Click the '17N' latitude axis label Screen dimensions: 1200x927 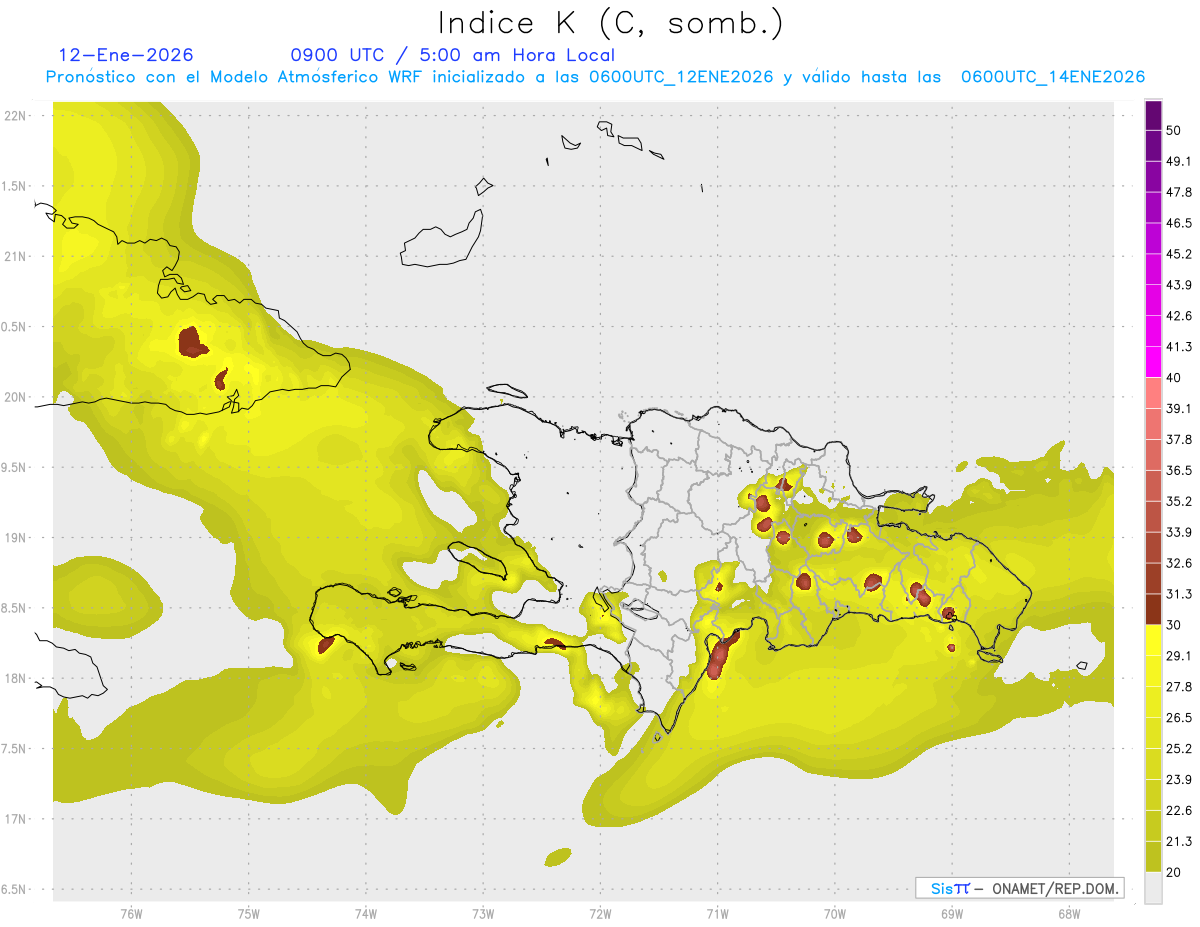pos(16,819)
